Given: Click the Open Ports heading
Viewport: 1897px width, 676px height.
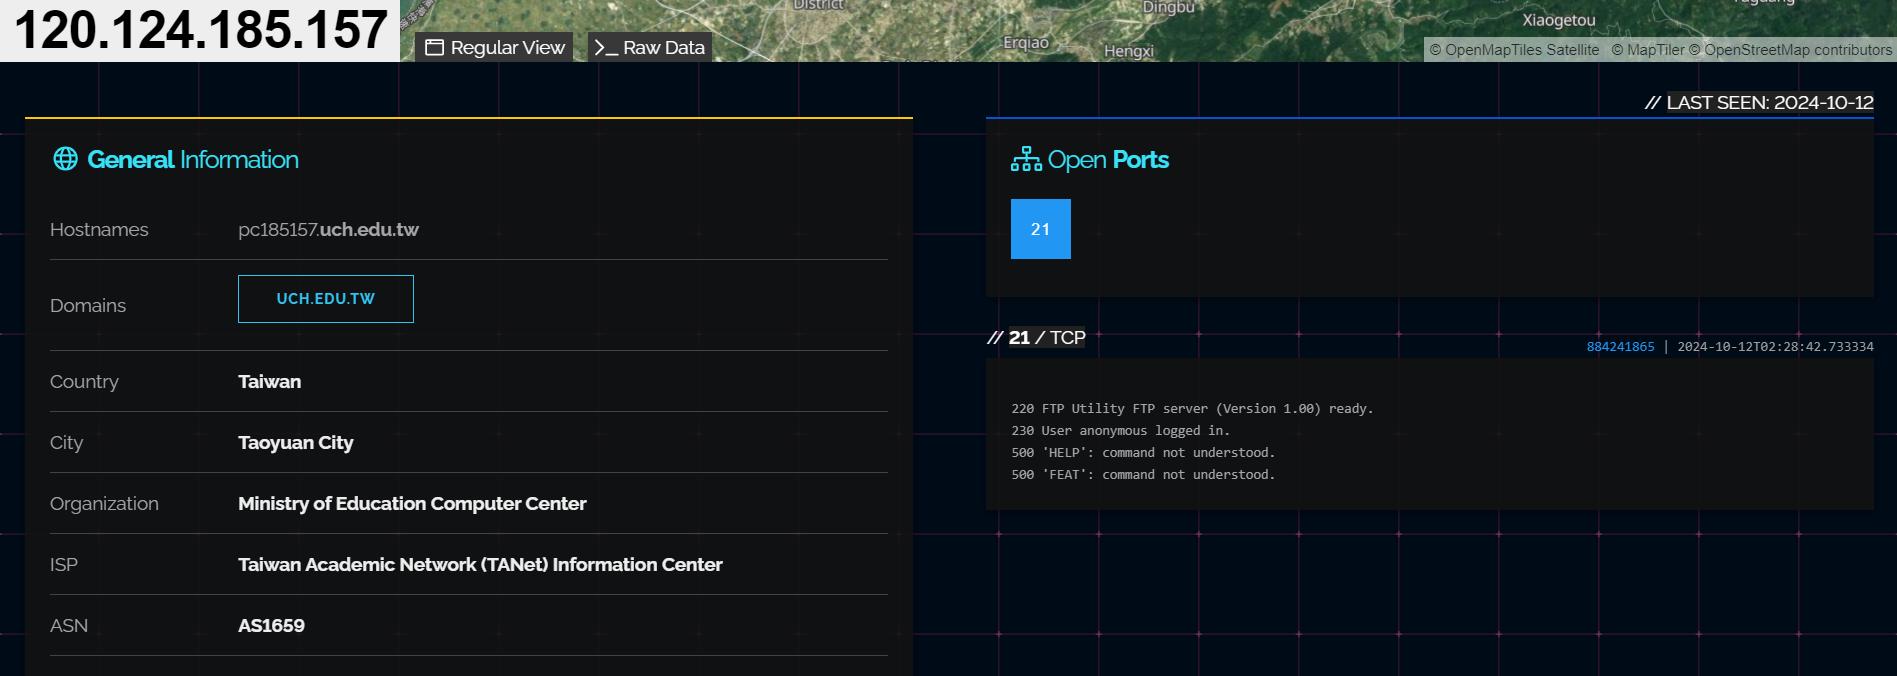Looking at the screenshot, I should coord(1108,160).
